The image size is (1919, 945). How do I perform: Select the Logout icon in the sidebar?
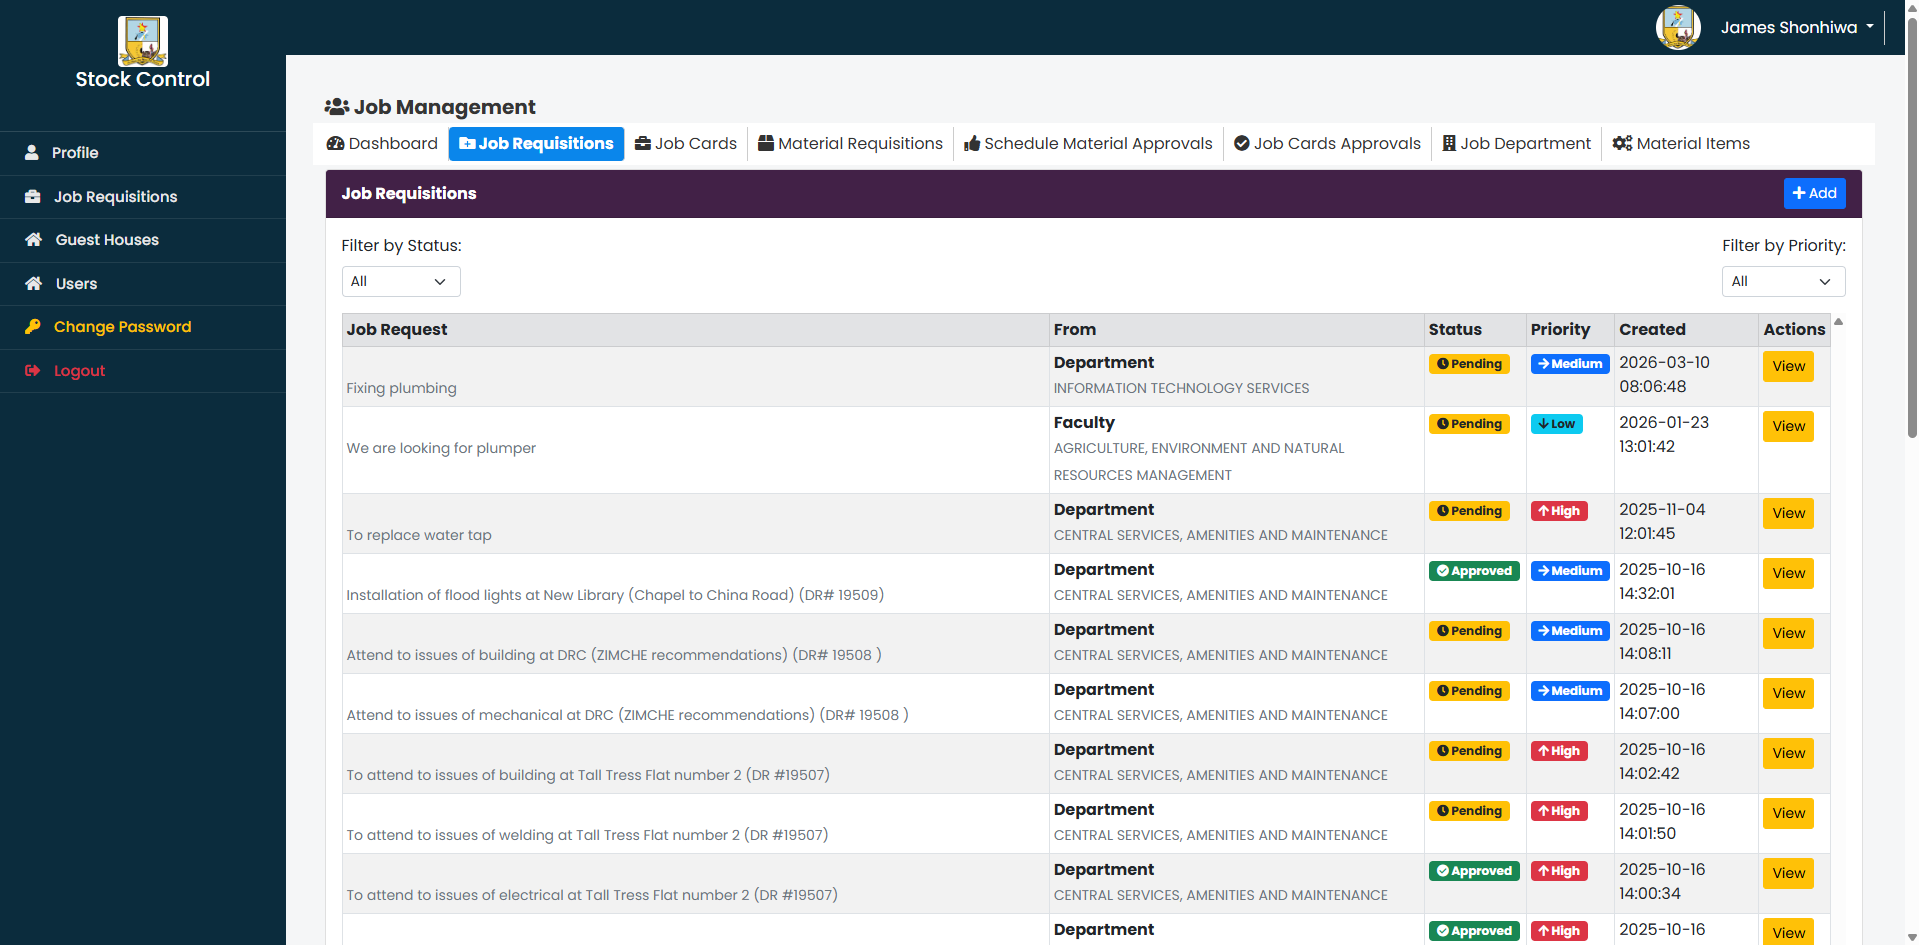(31, 370)
